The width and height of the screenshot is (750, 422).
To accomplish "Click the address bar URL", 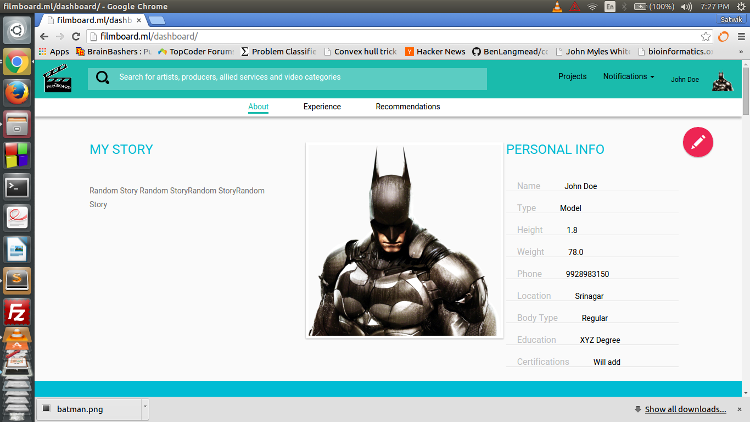I will pos(149,36).
